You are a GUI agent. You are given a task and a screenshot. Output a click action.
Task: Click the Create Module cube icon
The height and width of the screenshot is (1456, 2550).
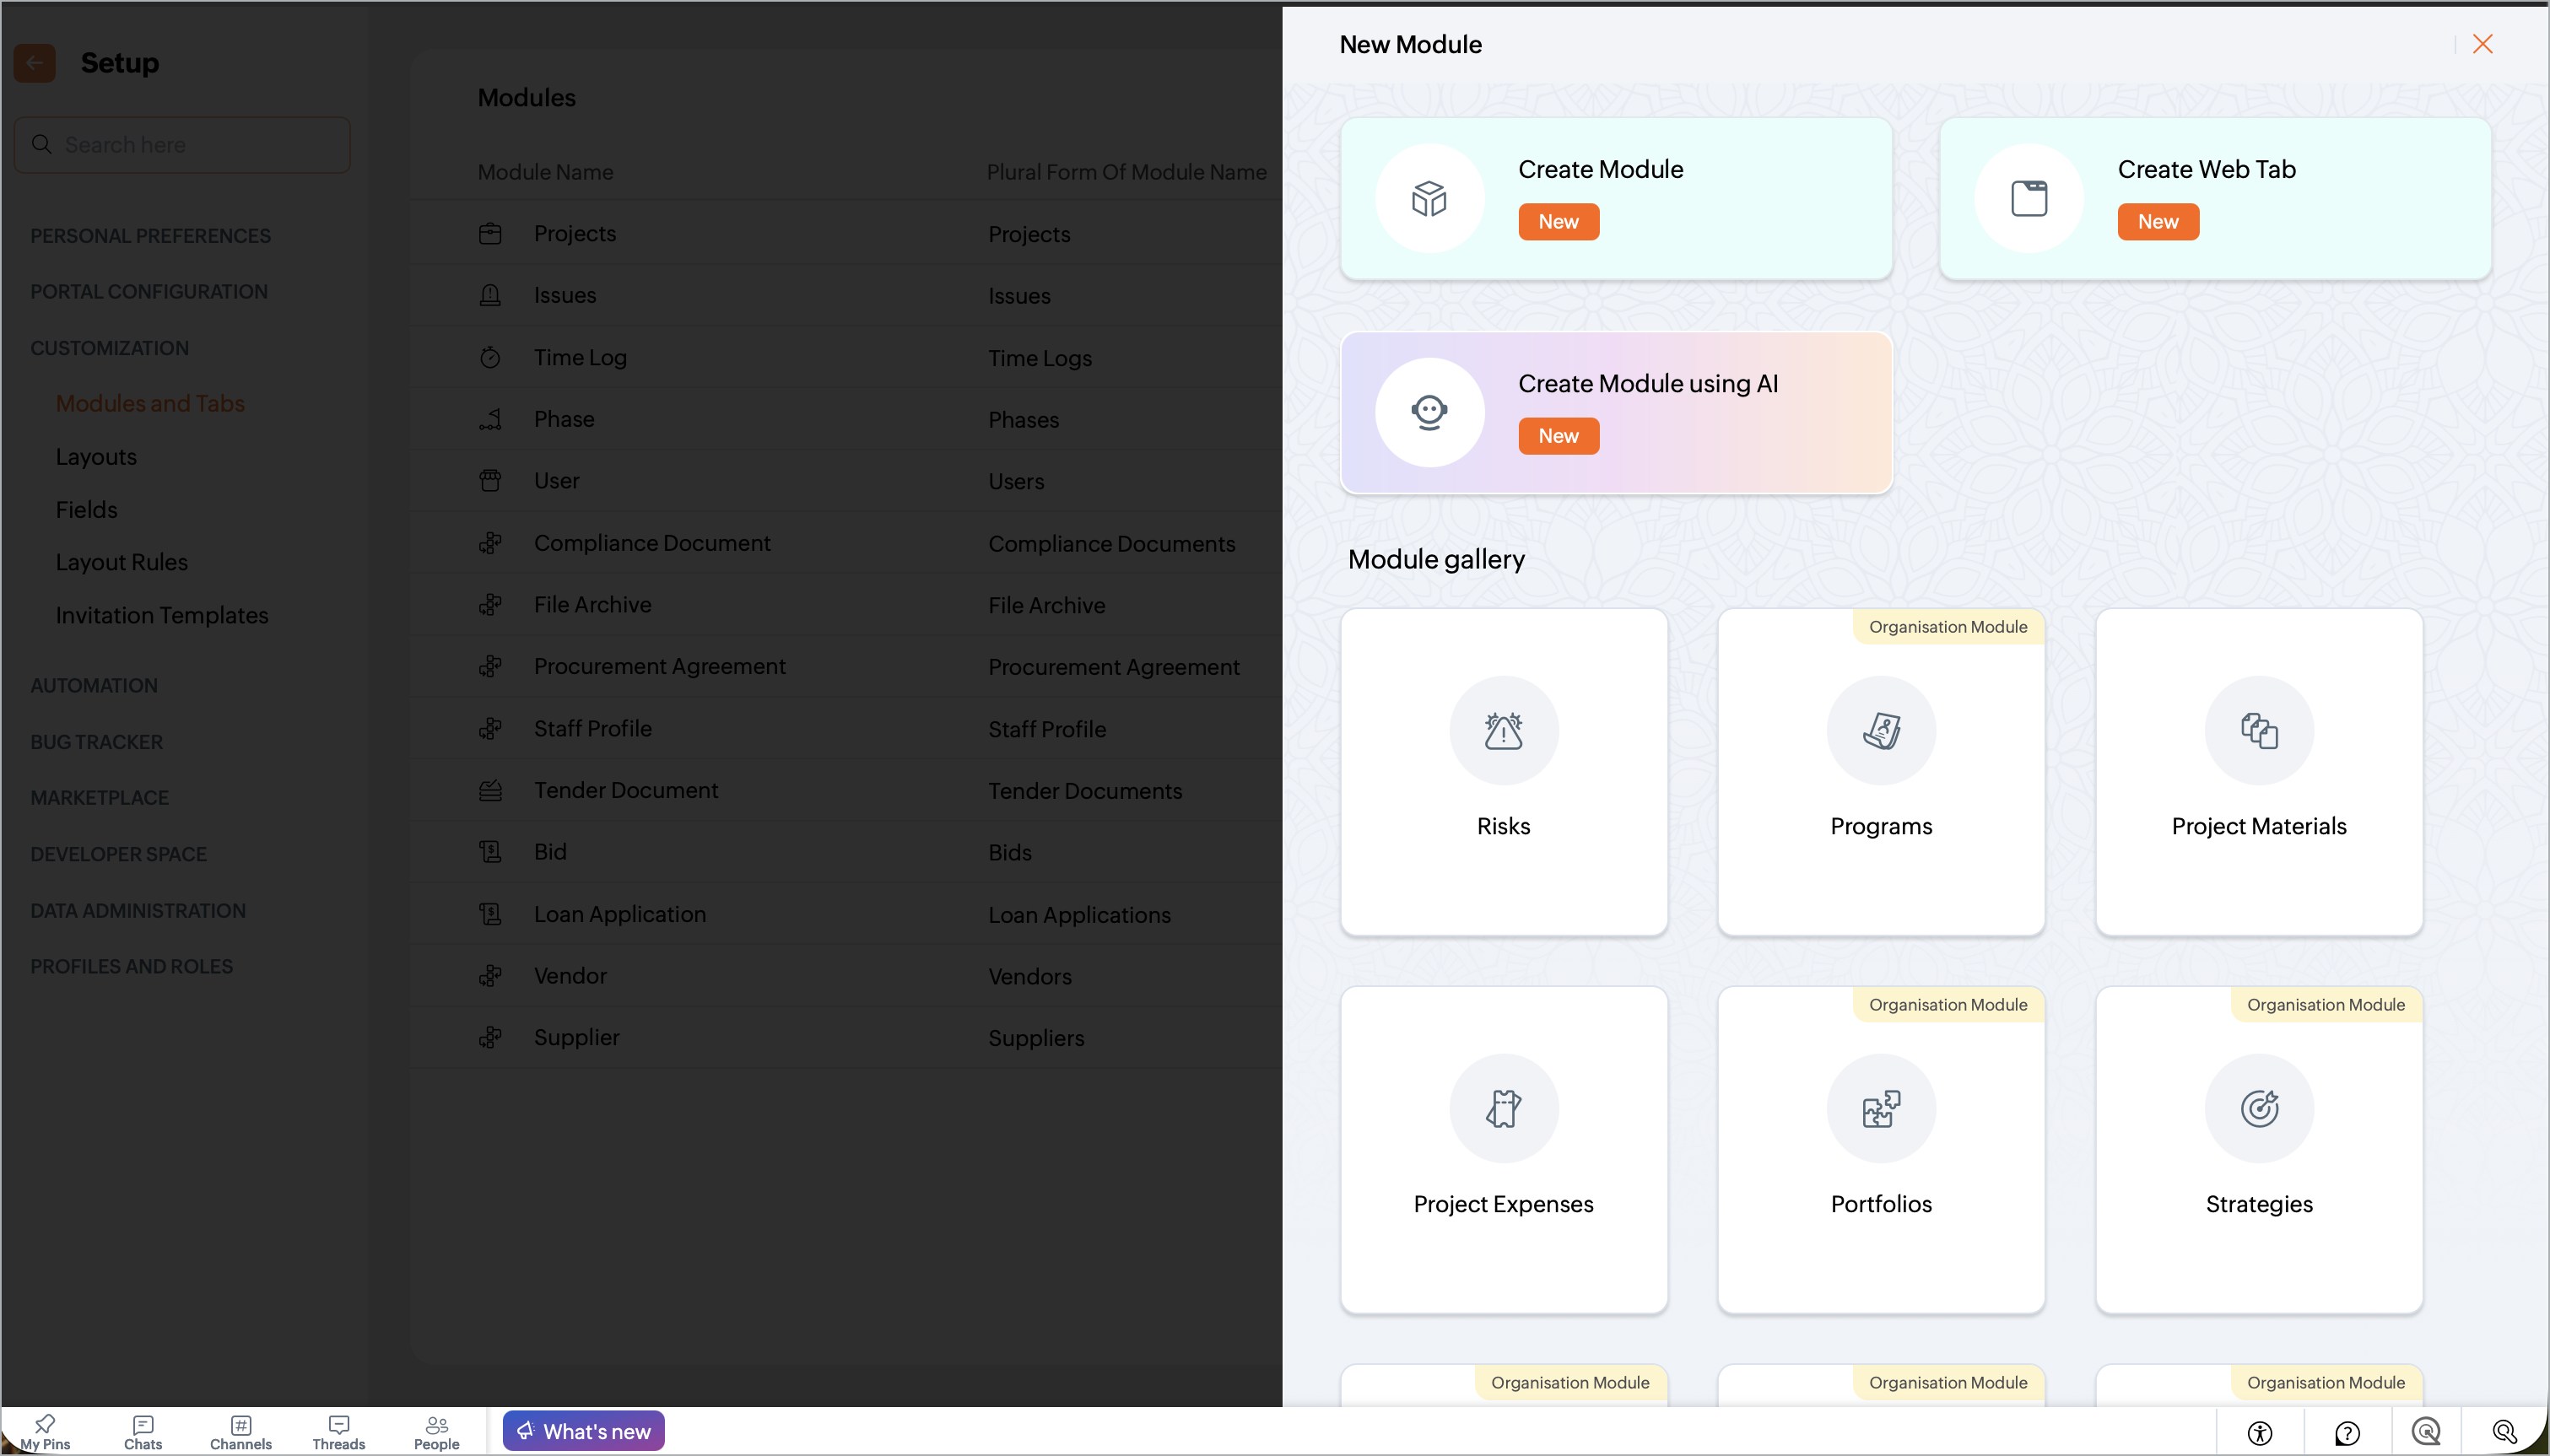point(1429,198)
